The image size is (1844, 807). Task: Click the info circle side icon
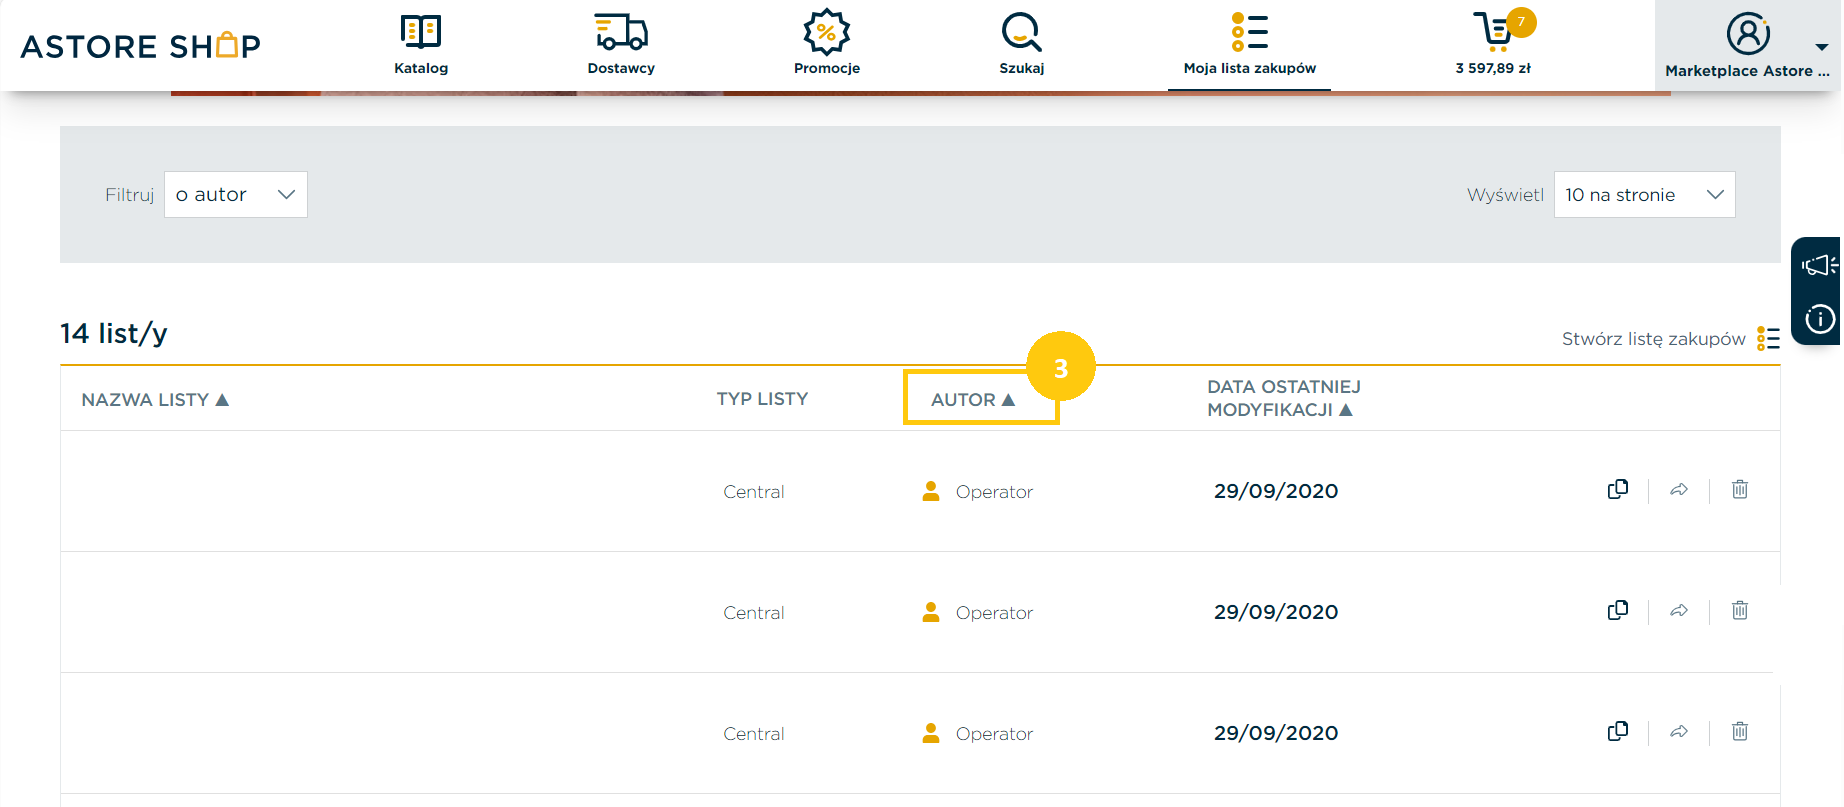(1820, 319)
